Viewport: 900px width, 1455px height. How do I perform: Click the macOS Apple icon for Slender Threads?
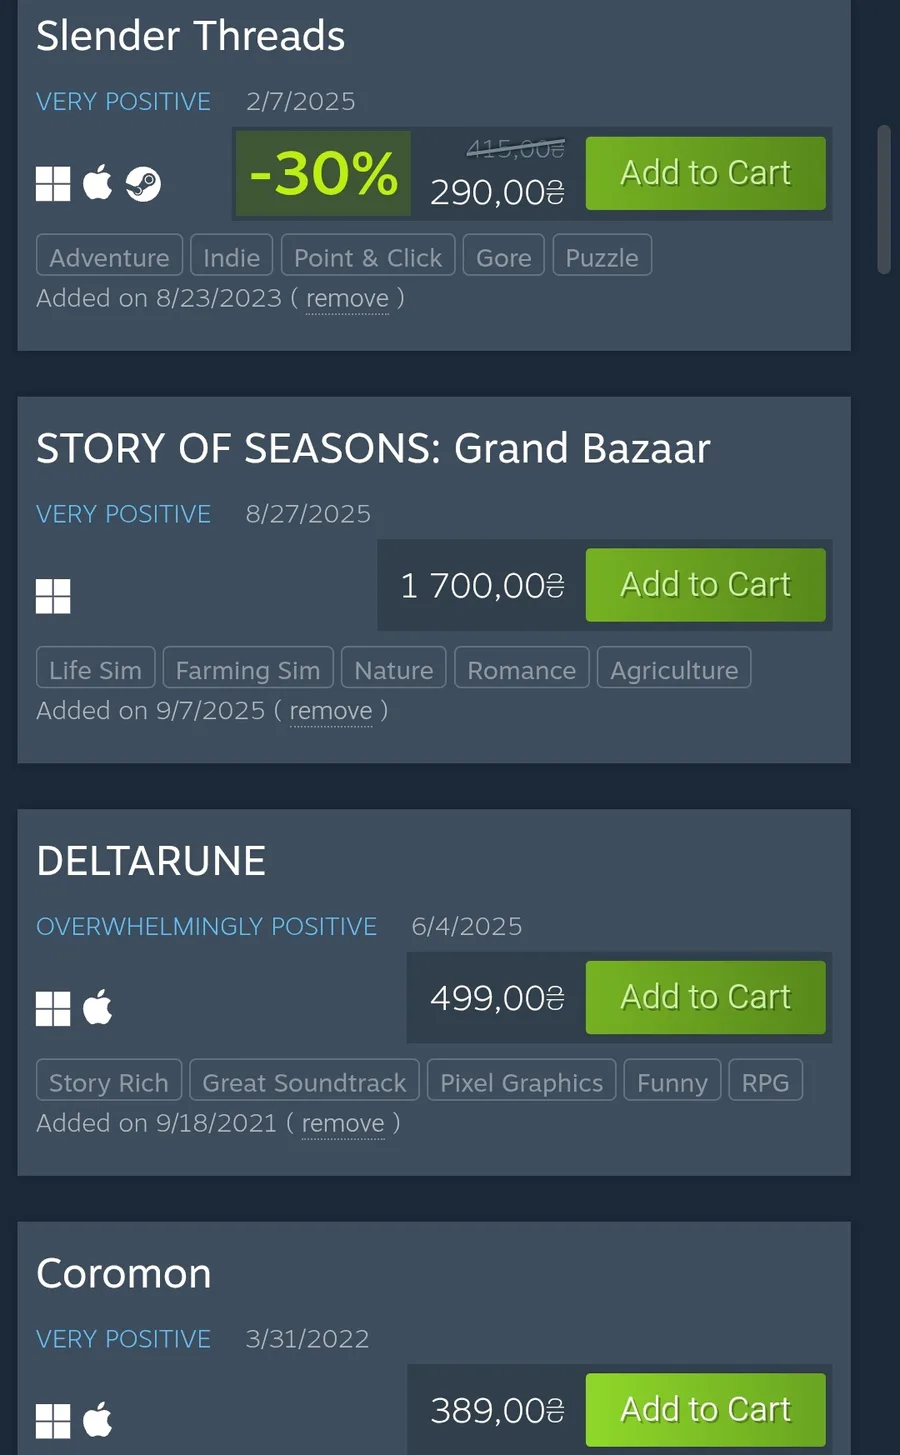tap(97, 183)
